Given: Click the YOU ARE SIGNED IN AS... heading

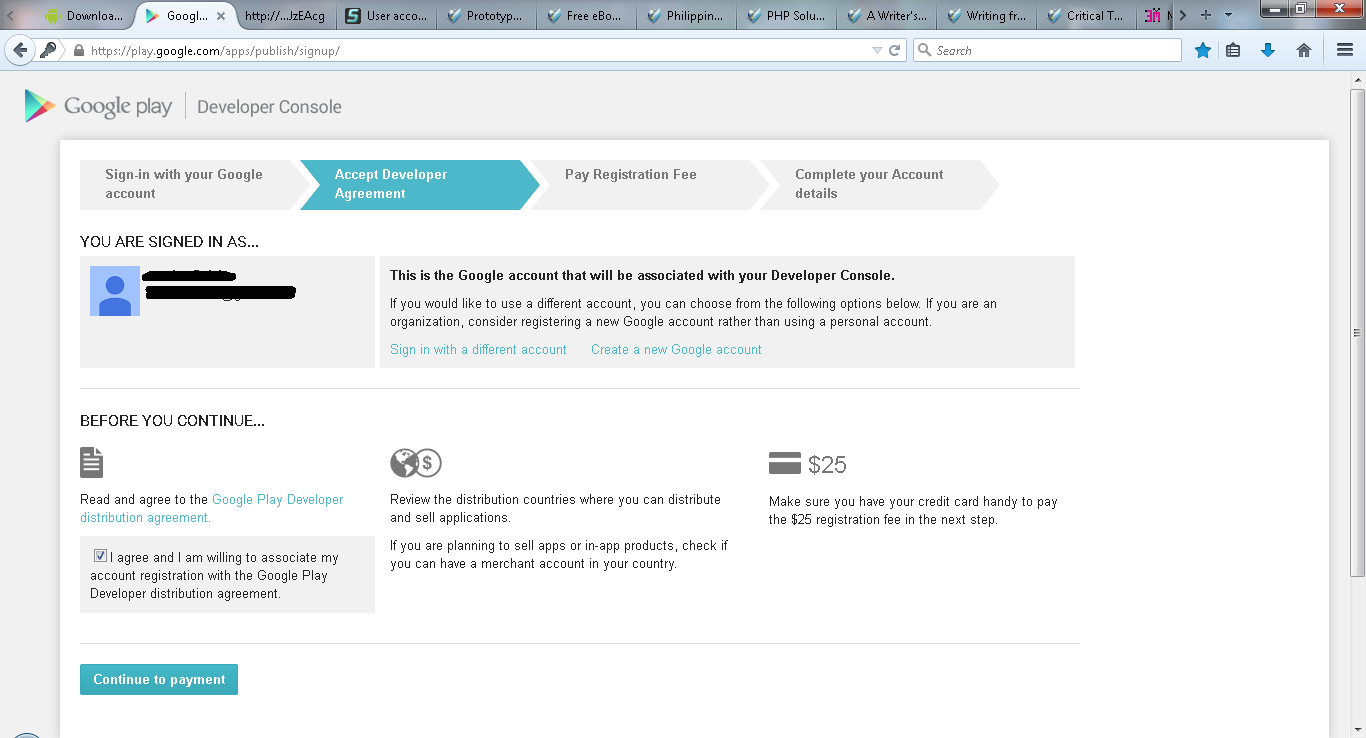Looking at the screenshot, I should [170, 241].
